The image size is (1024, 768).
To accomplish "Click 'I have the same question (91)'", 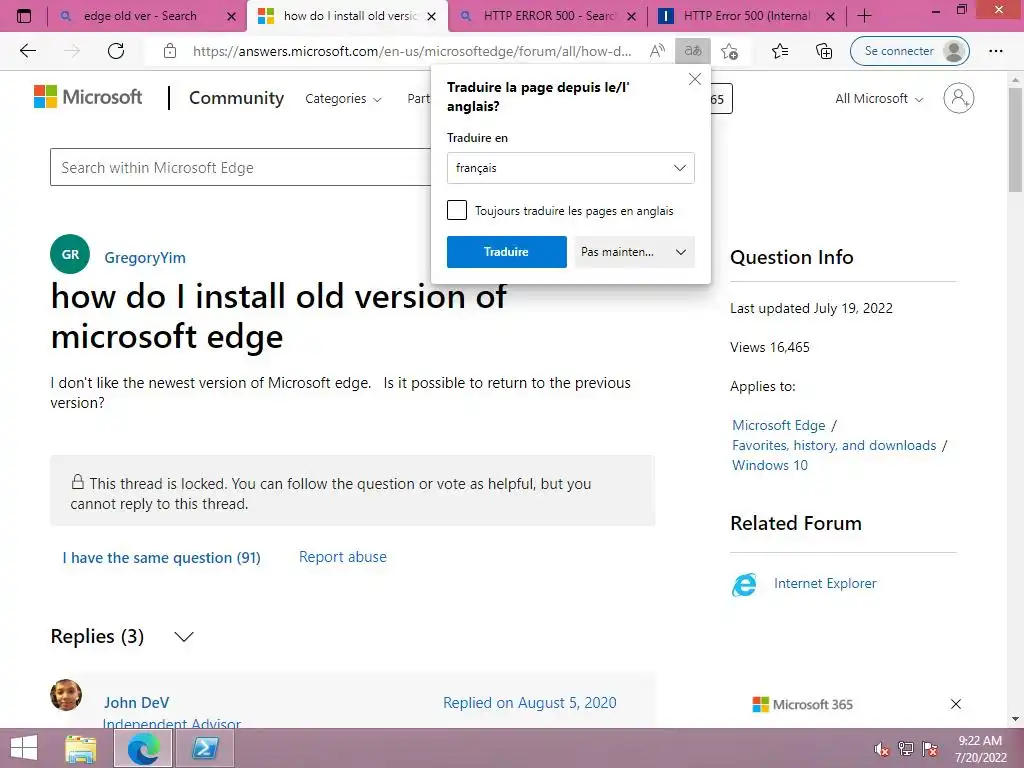I will [x=161, y=558].
